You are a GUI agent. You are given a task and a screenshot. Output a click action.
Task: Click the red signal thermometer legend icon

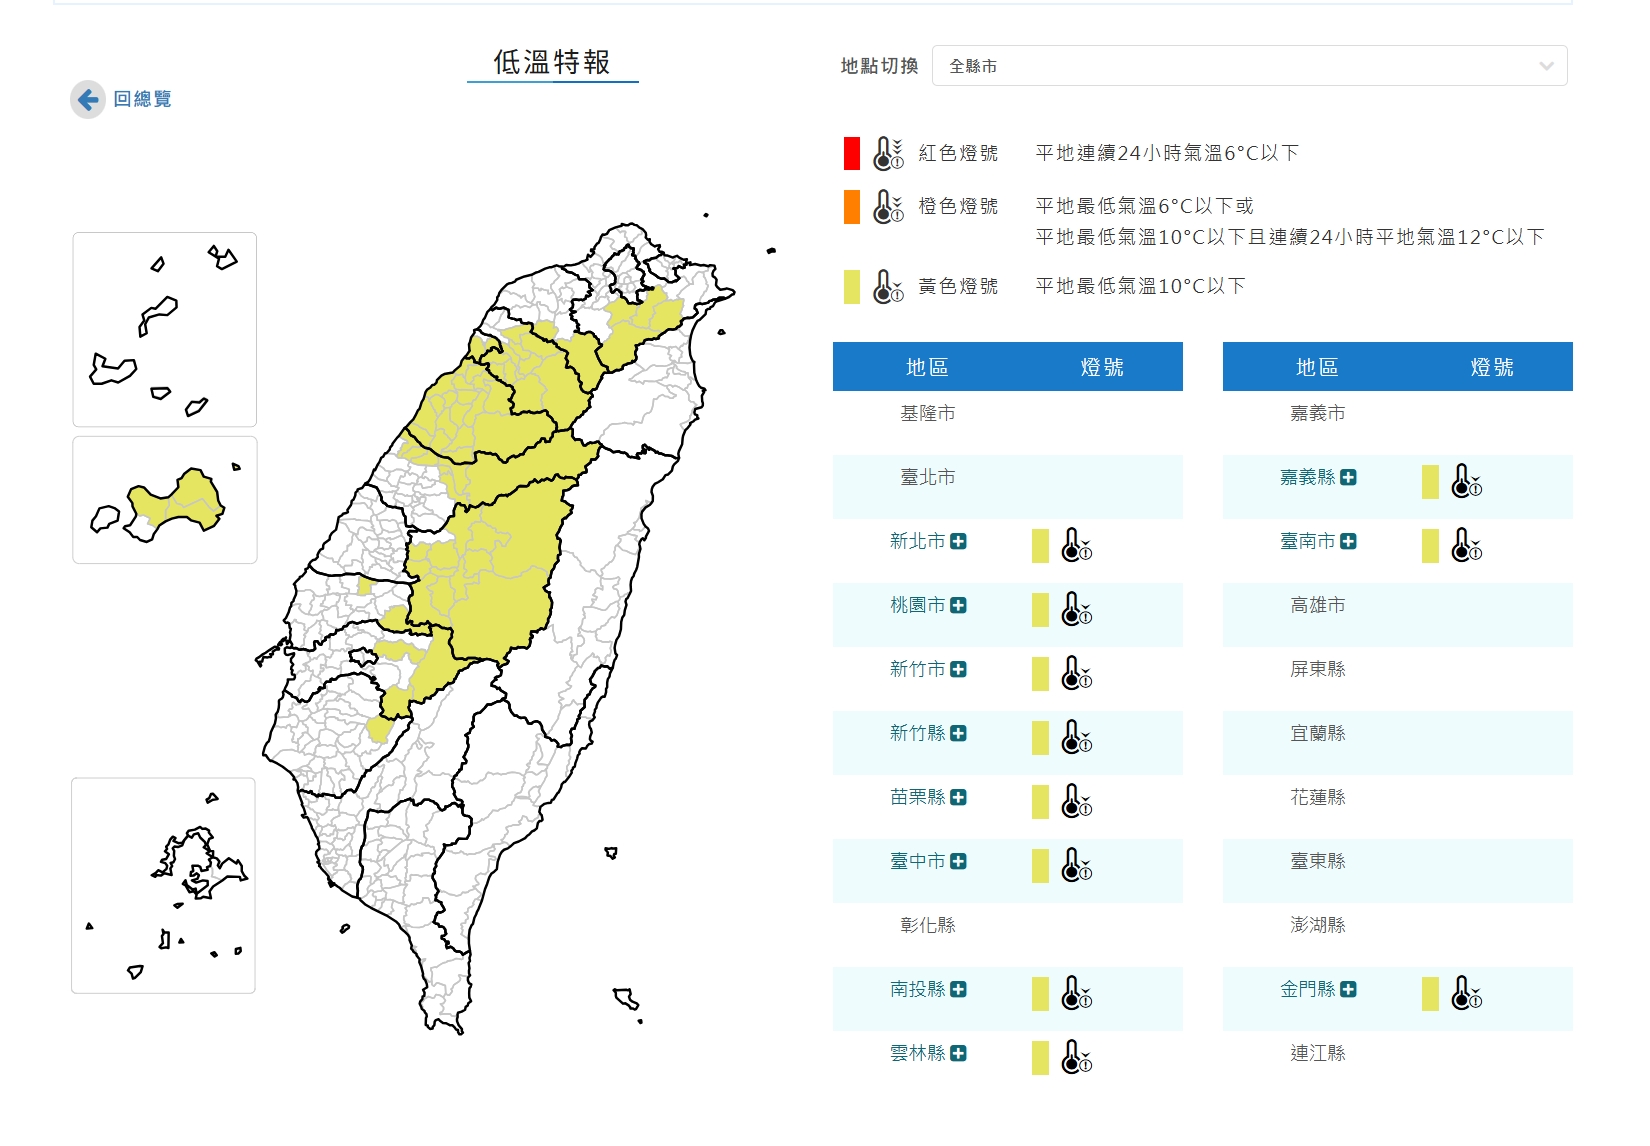[x=887, y=153]
